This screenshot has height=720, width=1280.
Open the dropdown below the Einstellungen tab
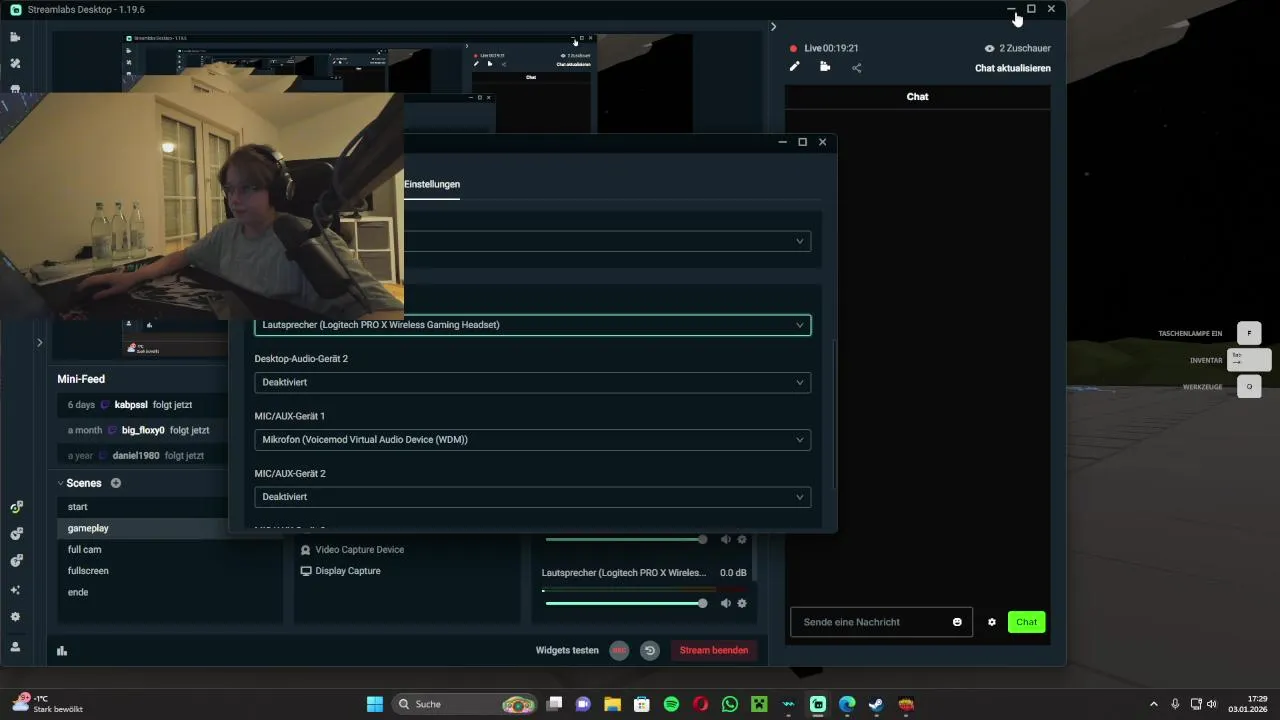click(607, 241)
